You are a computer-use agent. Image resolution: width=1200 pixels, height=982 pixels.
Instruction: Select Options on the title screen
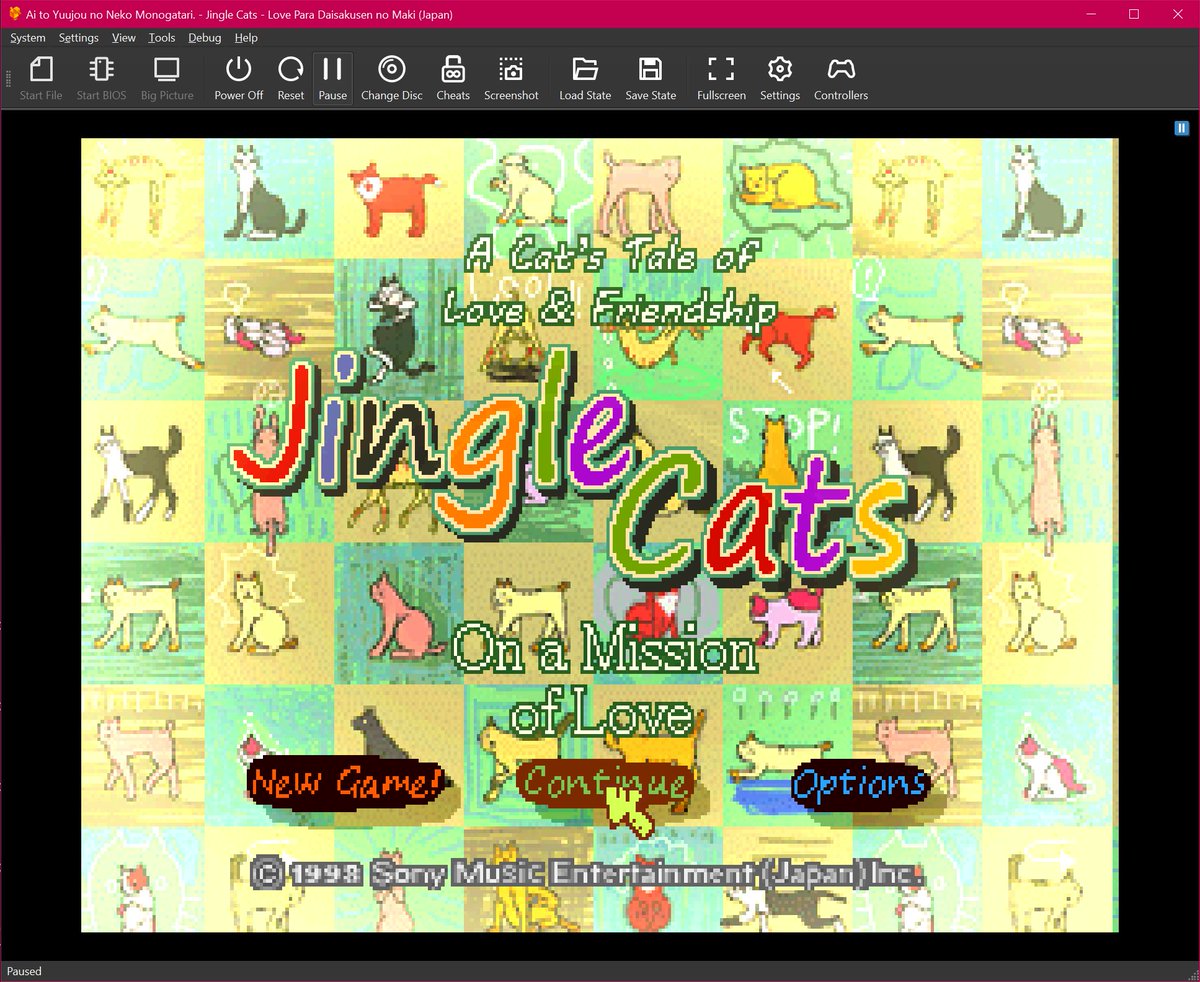pos(860,784)
